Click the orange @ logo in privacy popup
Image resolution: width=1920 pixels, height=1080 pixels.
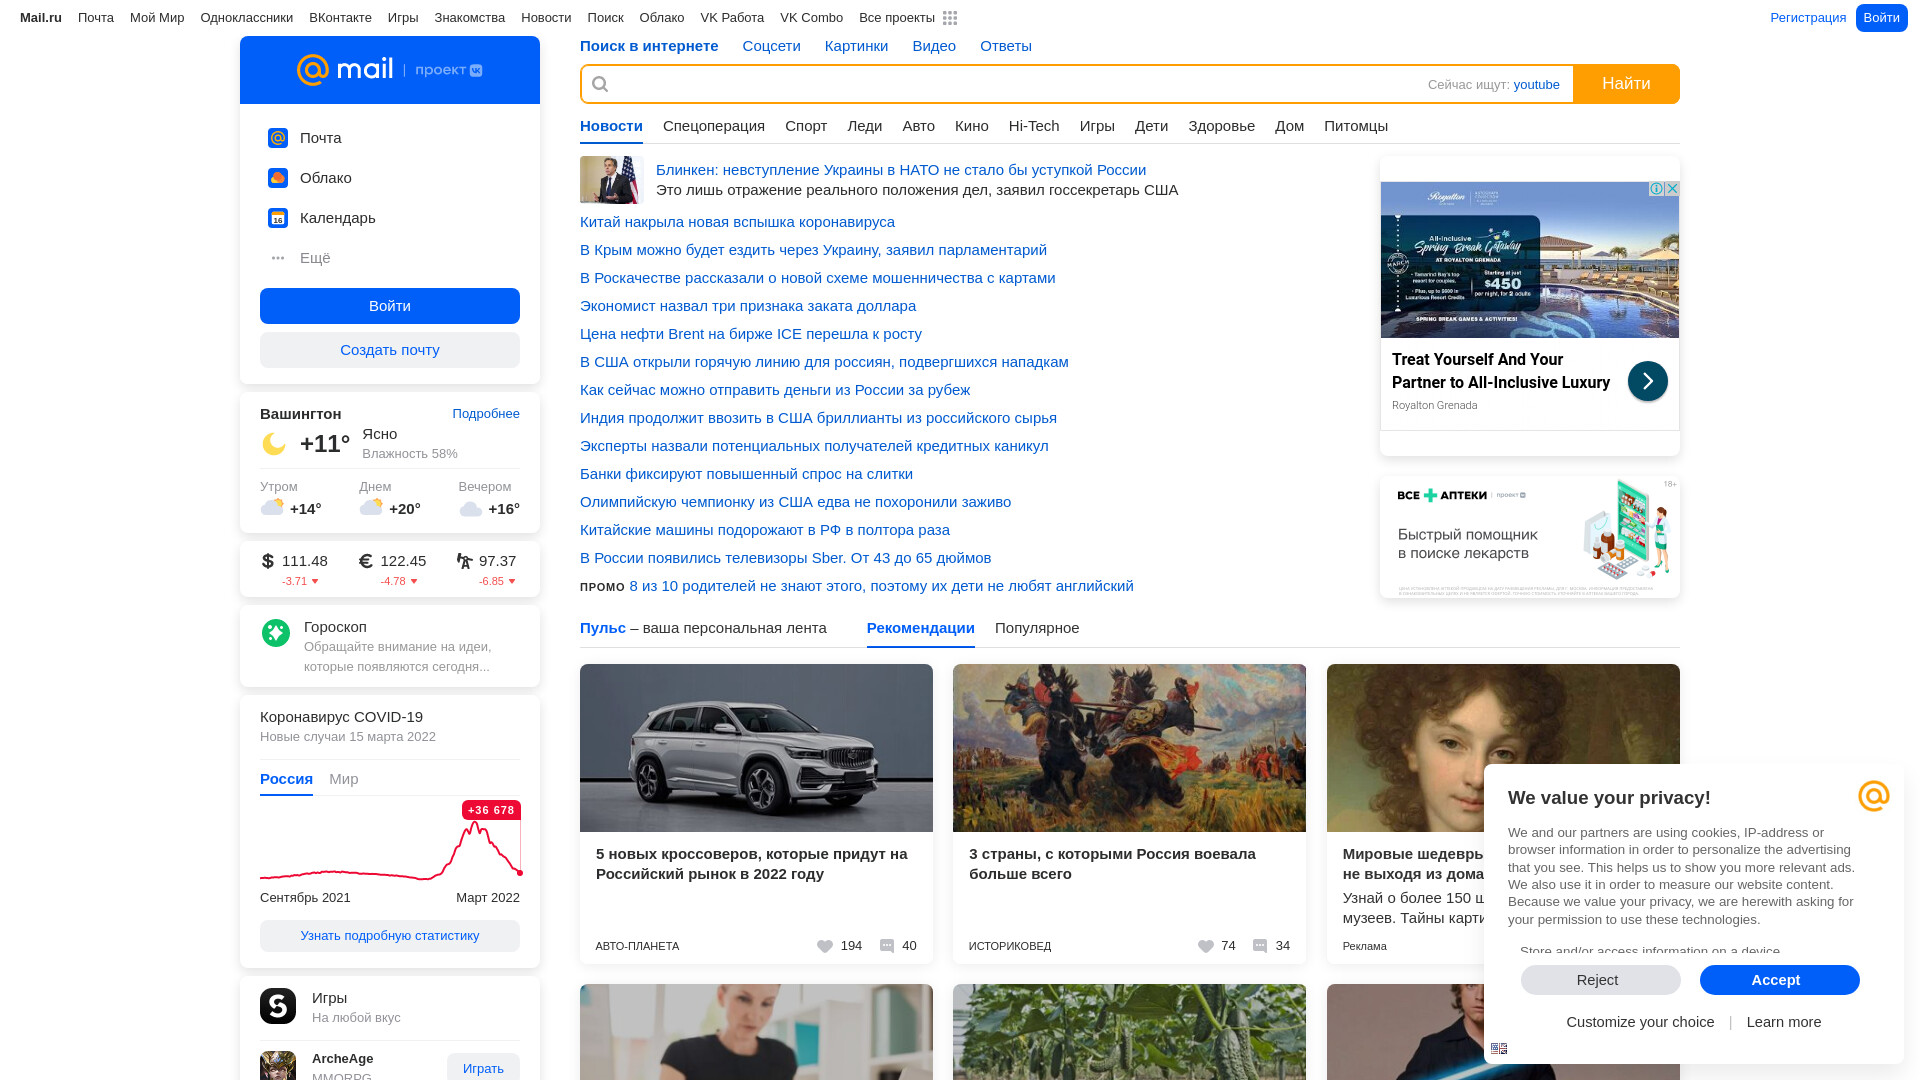point(1874,796)
